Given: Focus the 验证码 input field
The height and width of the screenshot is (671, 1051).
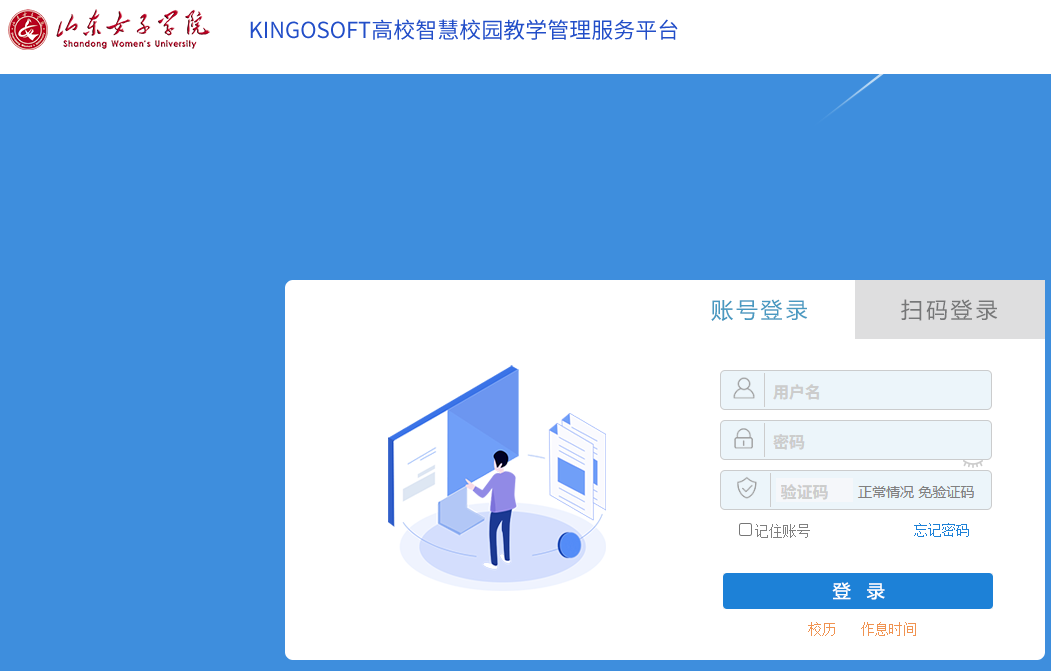Looking at the screenshot, I should tap(812, 491).
